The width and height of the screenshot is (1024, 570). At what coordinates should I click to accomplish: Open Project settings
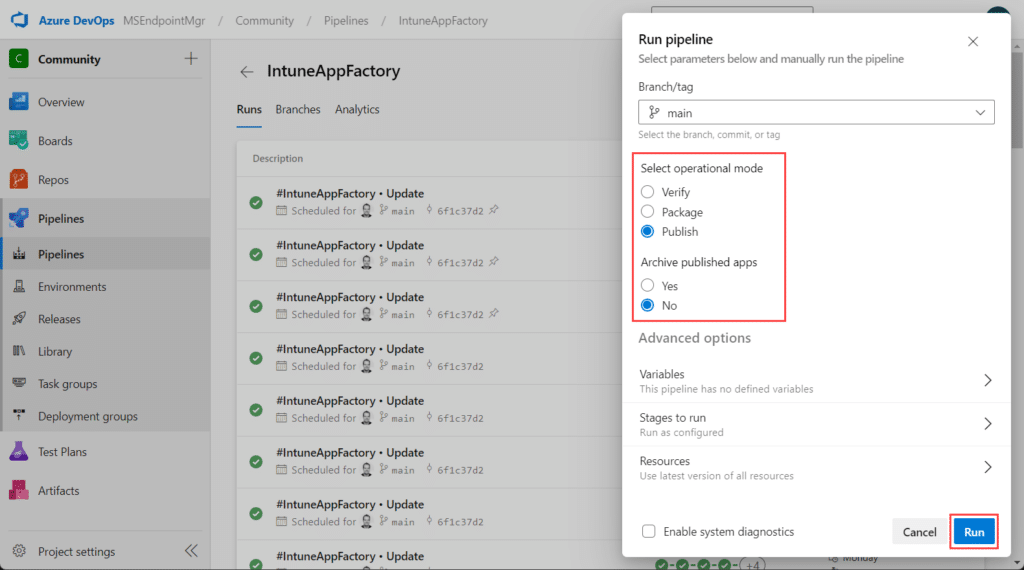(x=76, y=552)
